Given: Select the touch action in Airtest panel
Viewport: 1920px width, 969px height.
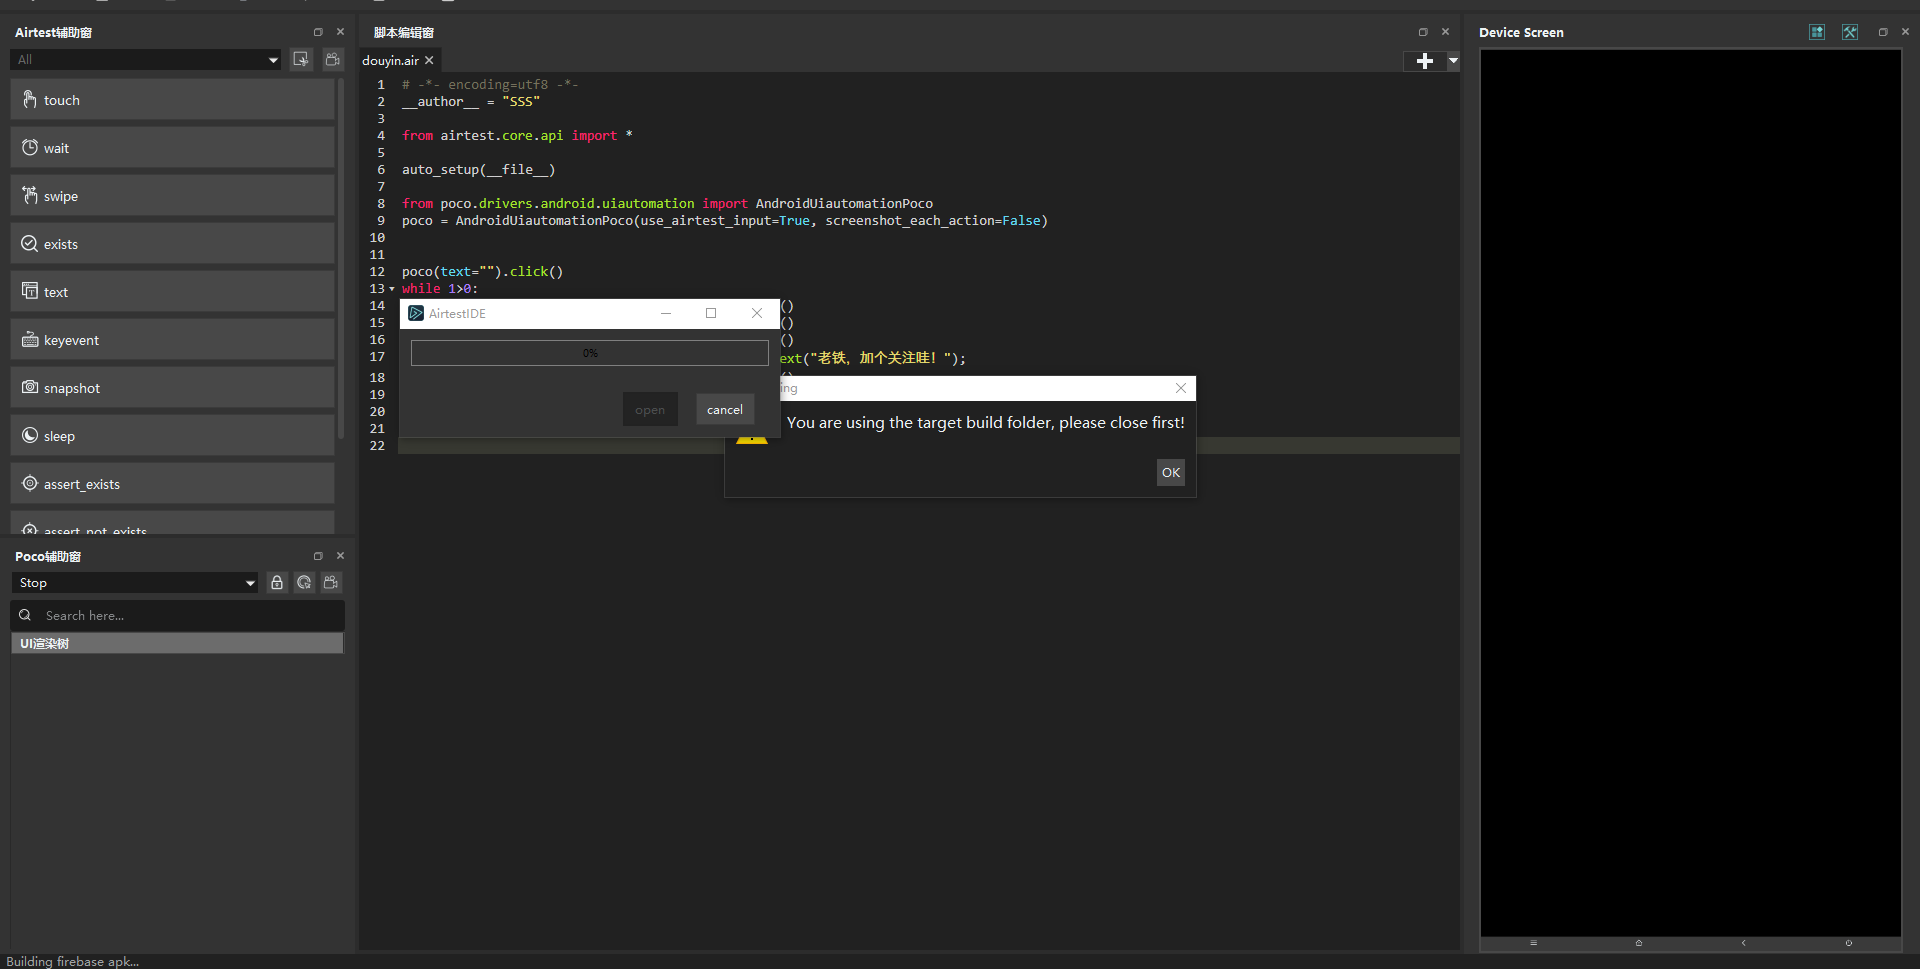Looking at the screenshot, I should coord(172,100).
